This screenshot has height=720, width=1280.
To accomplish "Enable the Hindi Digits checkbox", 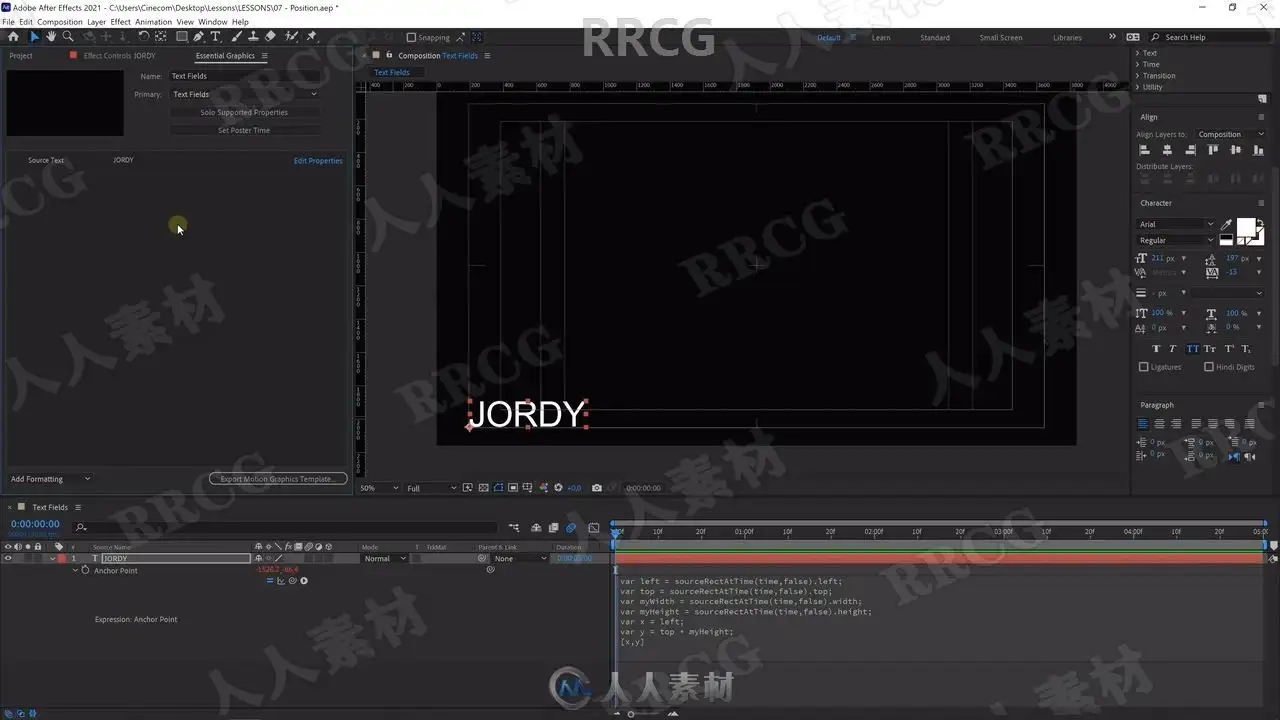I will (1210, 367).
